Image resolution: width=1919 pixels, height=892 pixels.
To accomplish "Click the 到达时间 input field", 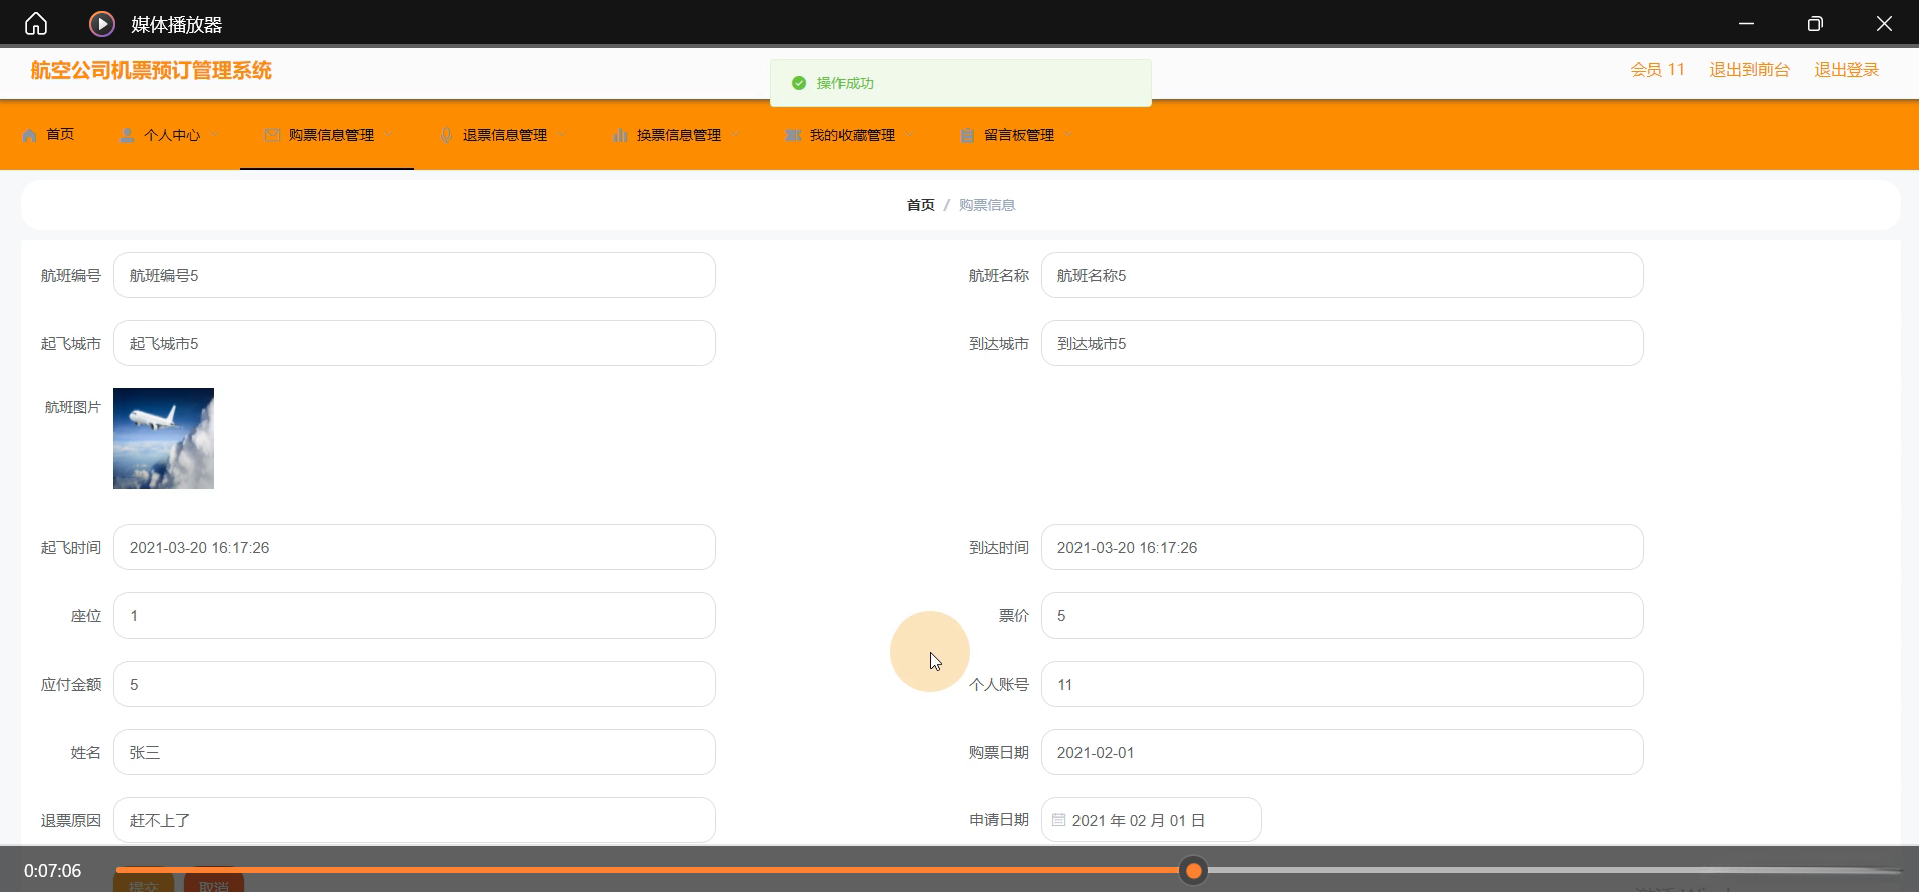I will tap(1342, 547).
